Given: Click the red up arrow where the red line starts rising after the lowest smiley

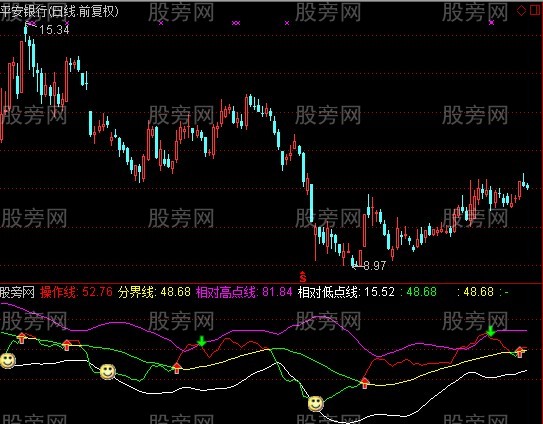Looking at the screenshot, I should (365, 383).
